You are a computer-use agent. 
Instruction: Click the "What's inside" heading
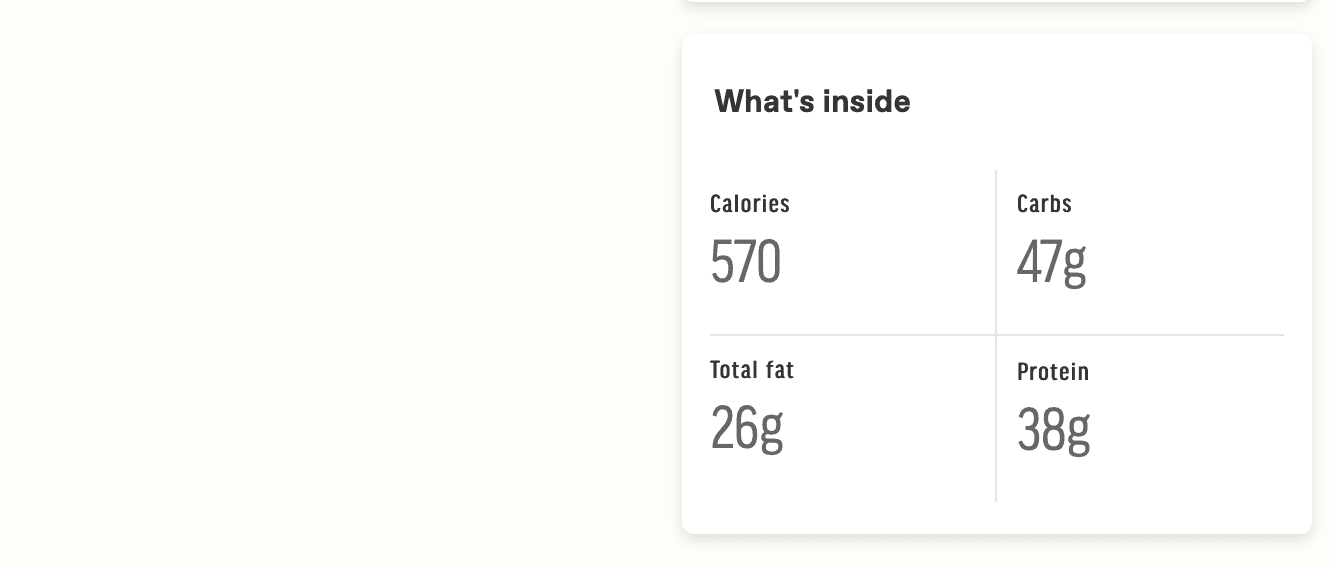coord(812,101)
